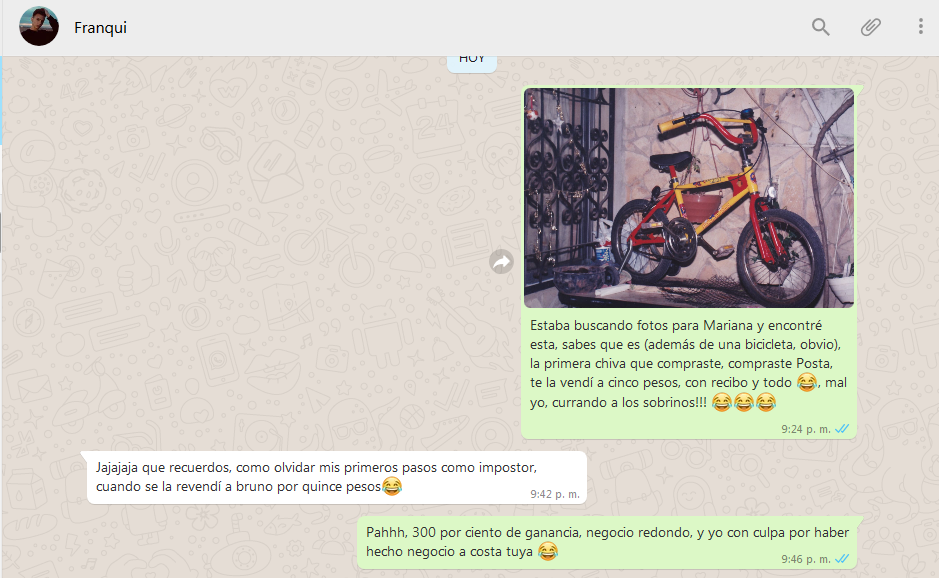Screen dimensions: 939x578
Task: Click blue read ticks on 9:24 message
Action: coord(842,429)
